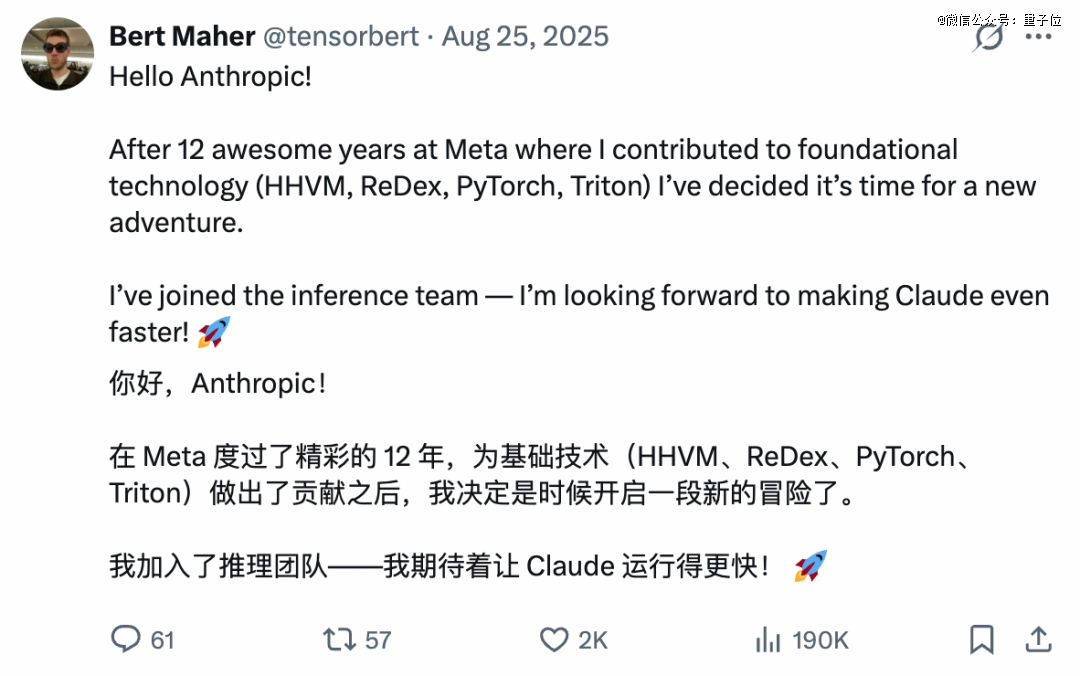Click the share upload arrow icon
1080x676 pixels.
tap(1038, 638)
